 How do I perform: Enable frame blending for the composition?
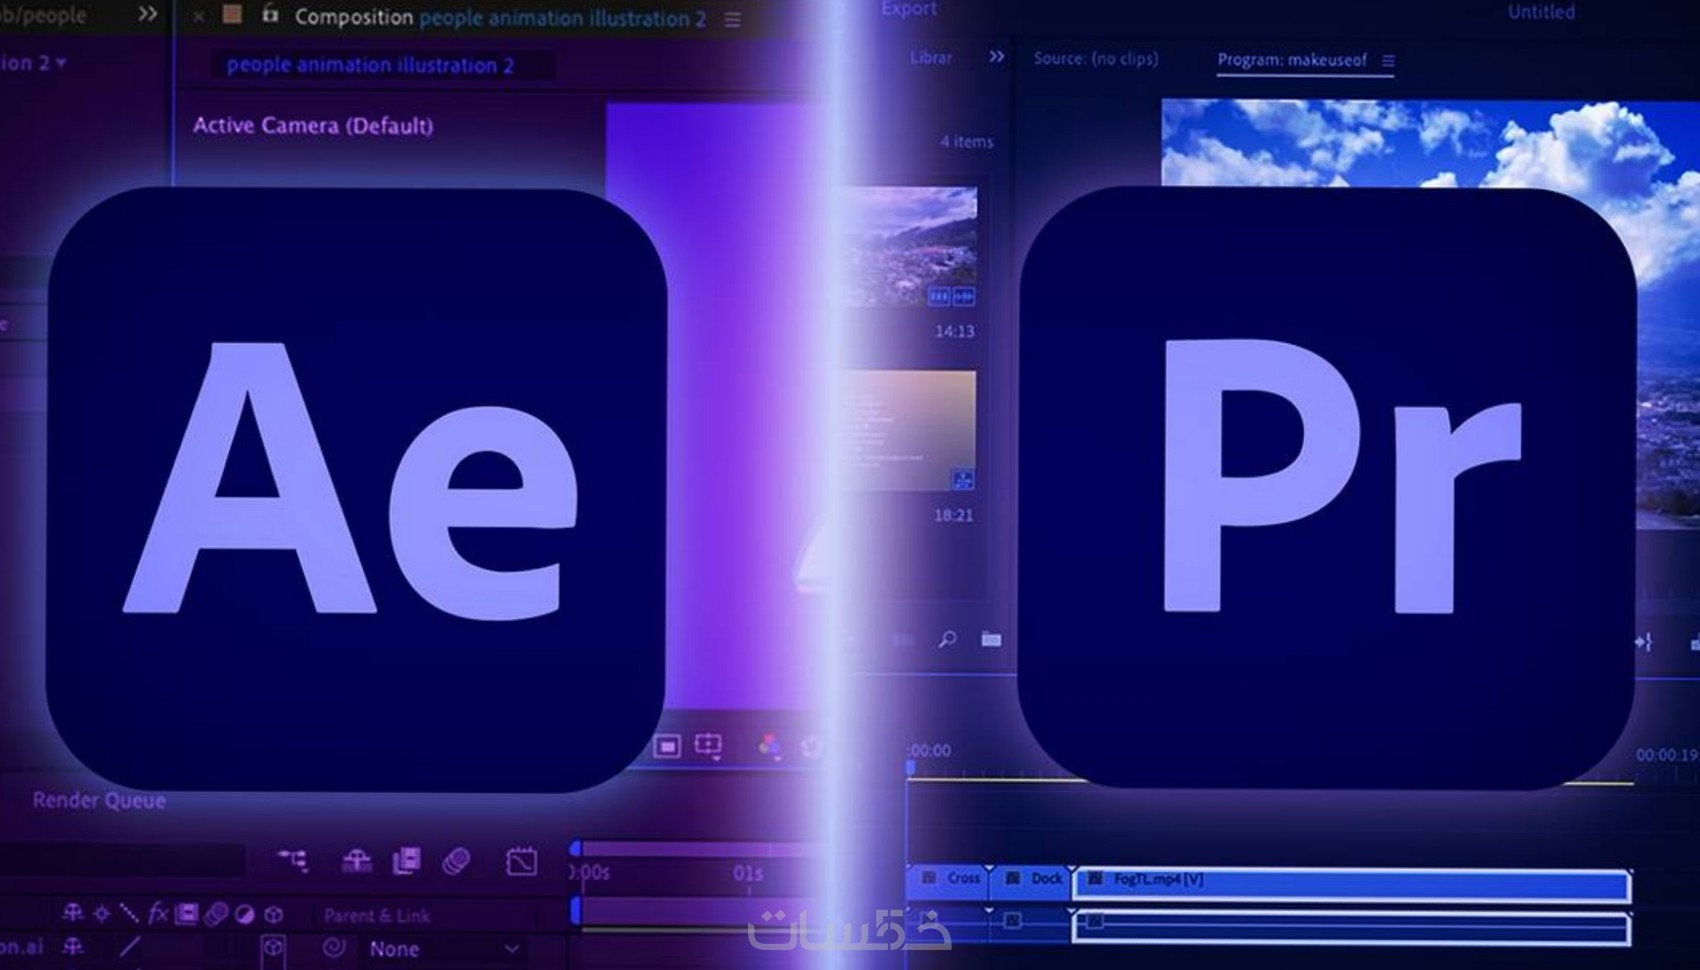tap(407, 860)
